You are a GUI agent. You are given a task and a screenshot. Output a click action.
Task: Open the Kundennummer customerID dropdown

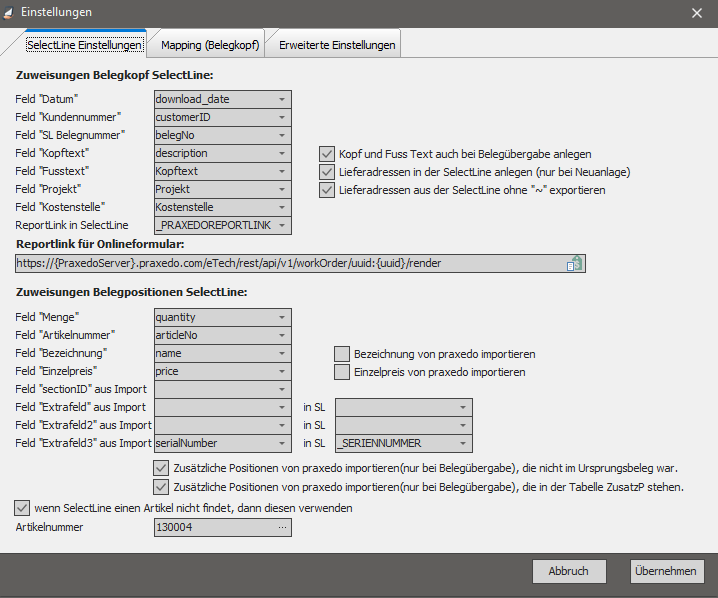pos(282,118)
